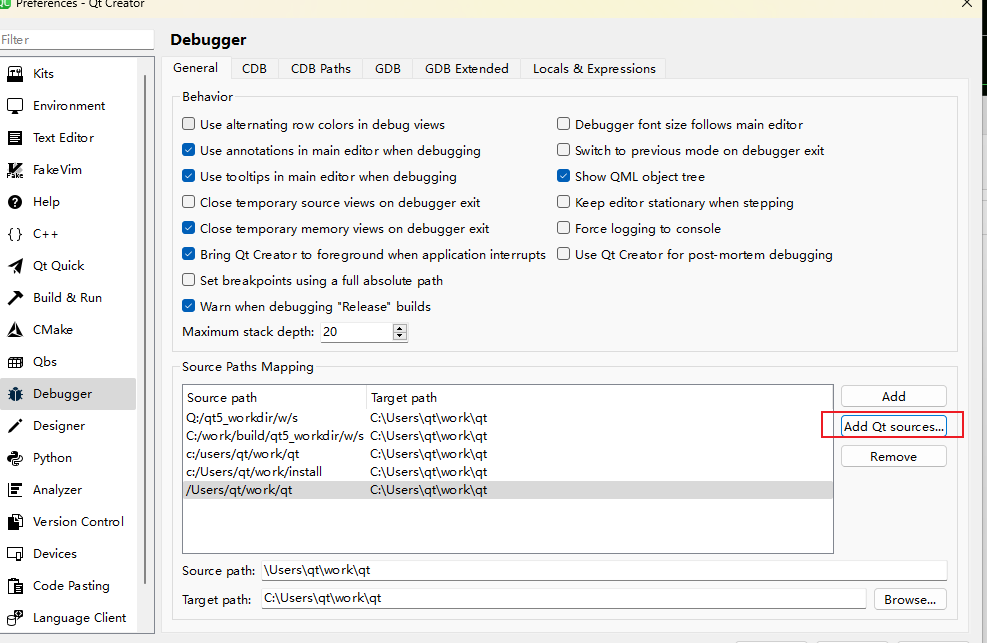The image size is (987, 643).
Task: Check Force logging to console
Action: coord(563,228)
